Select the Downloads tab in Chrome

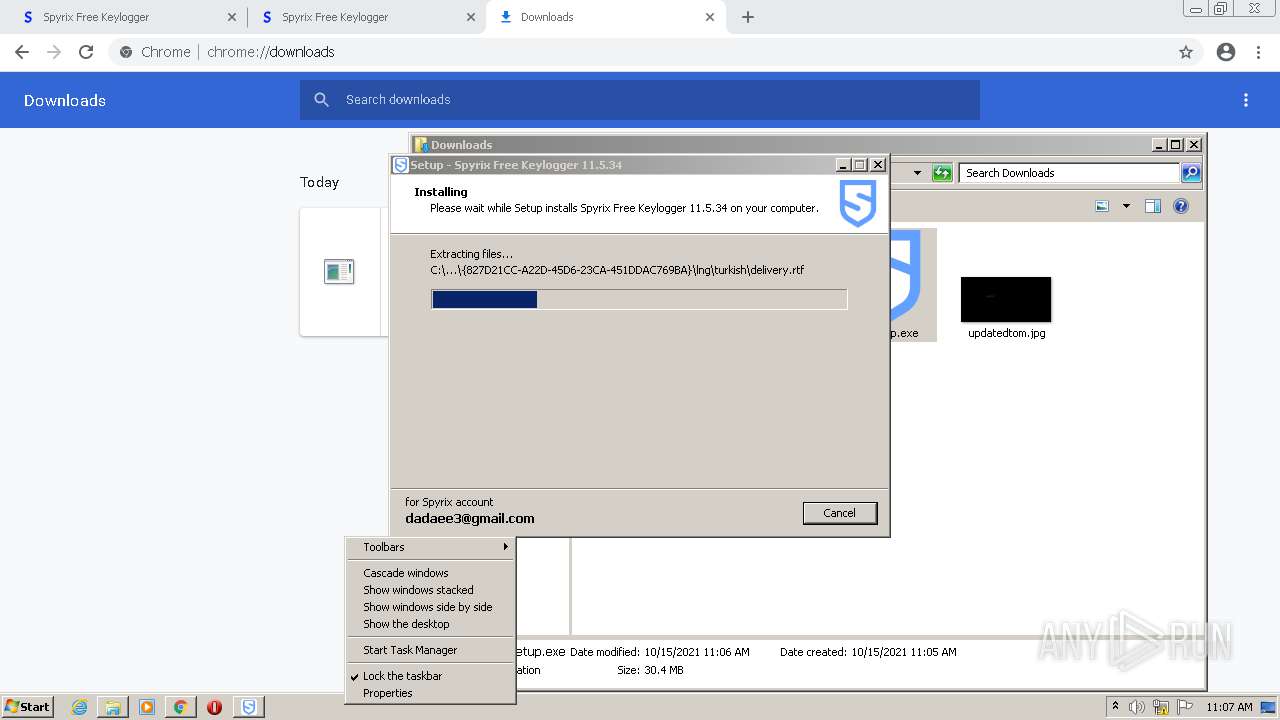coord(606,17)
